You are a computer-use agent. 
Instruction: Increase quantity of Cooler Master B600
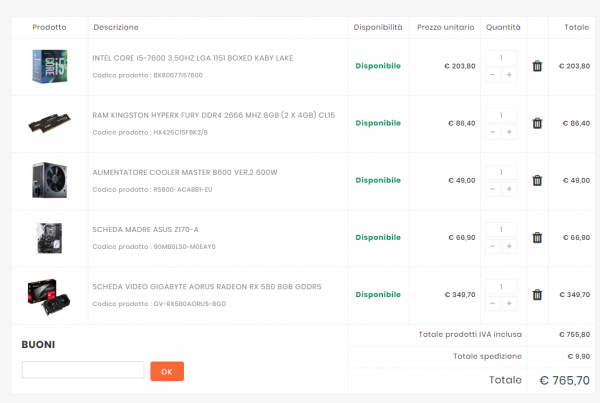[509, 189]
